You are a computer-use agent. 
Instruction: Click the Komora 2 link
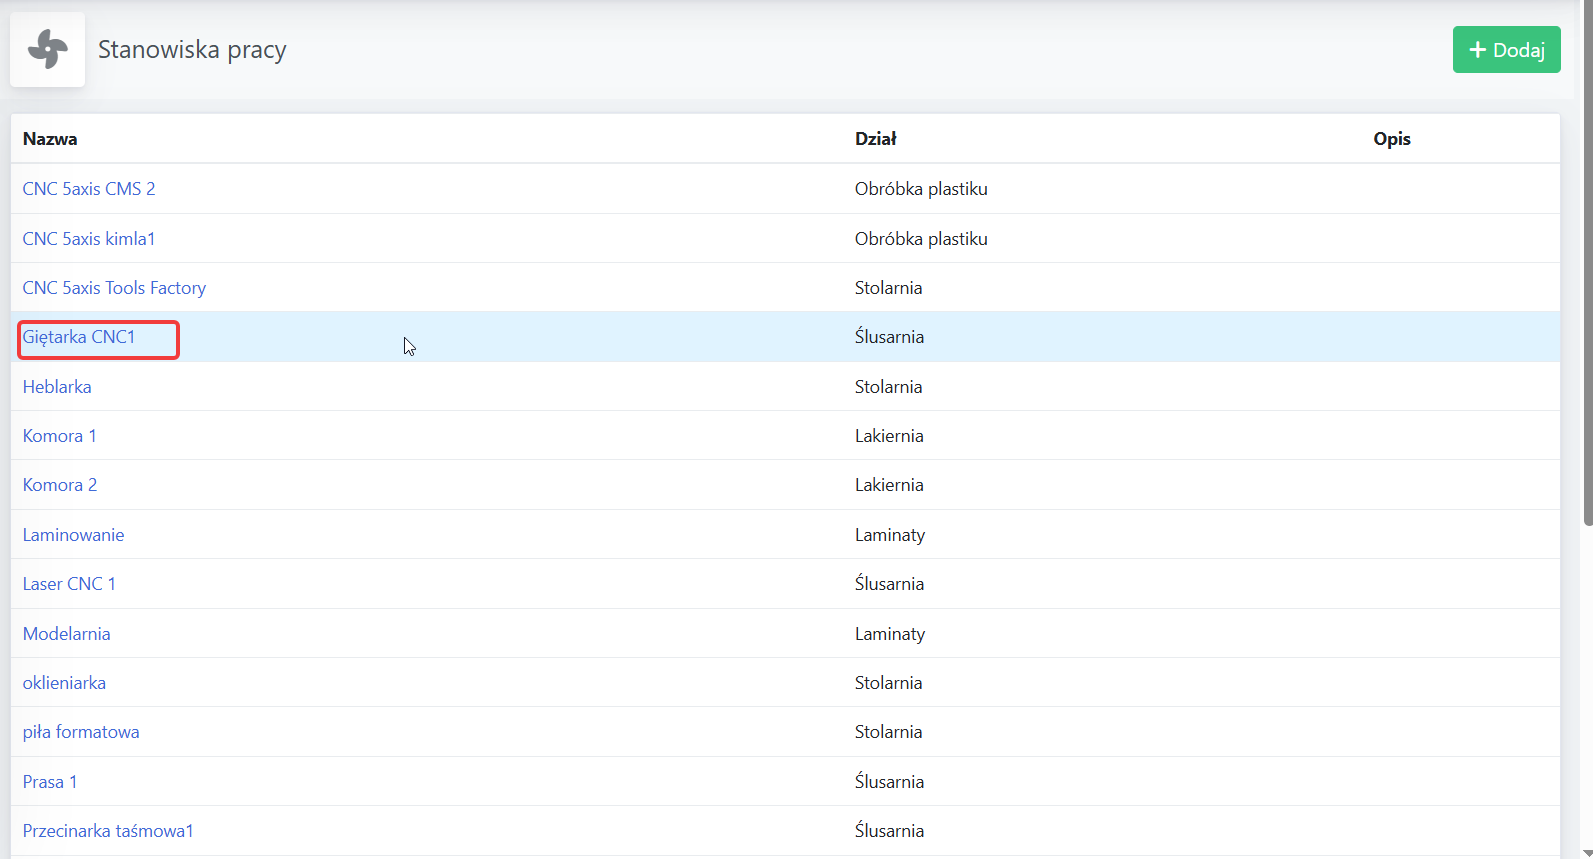point(60,485)
